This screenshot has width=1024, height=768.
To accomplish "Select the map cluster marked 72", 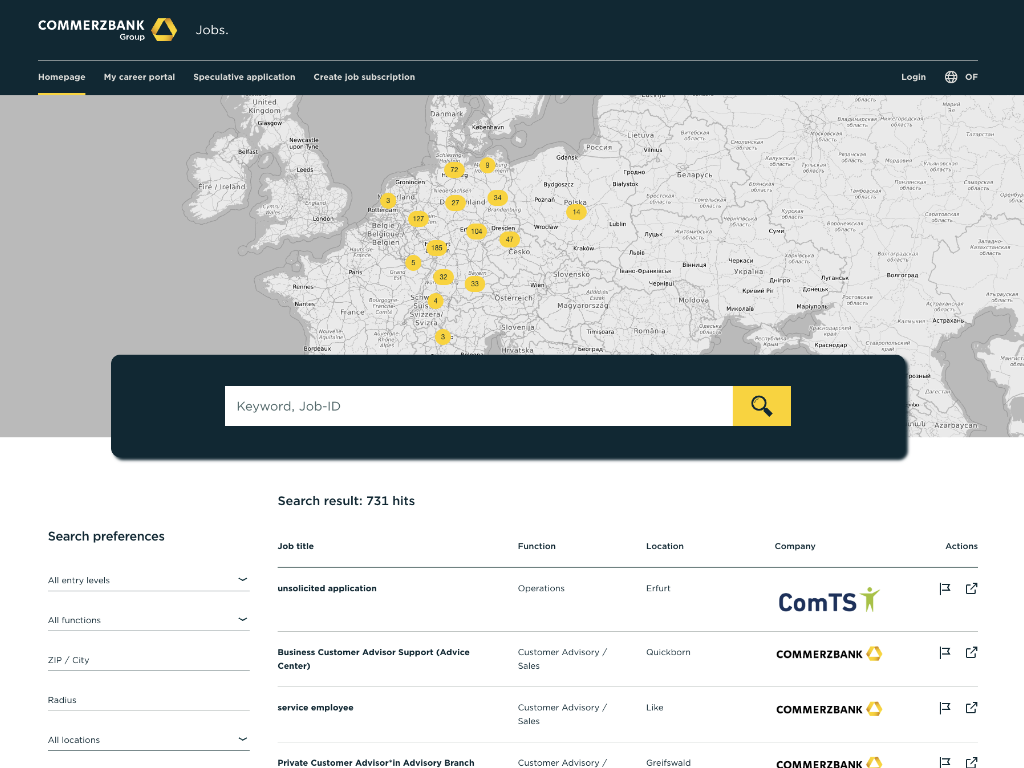I will coord(453,170).
